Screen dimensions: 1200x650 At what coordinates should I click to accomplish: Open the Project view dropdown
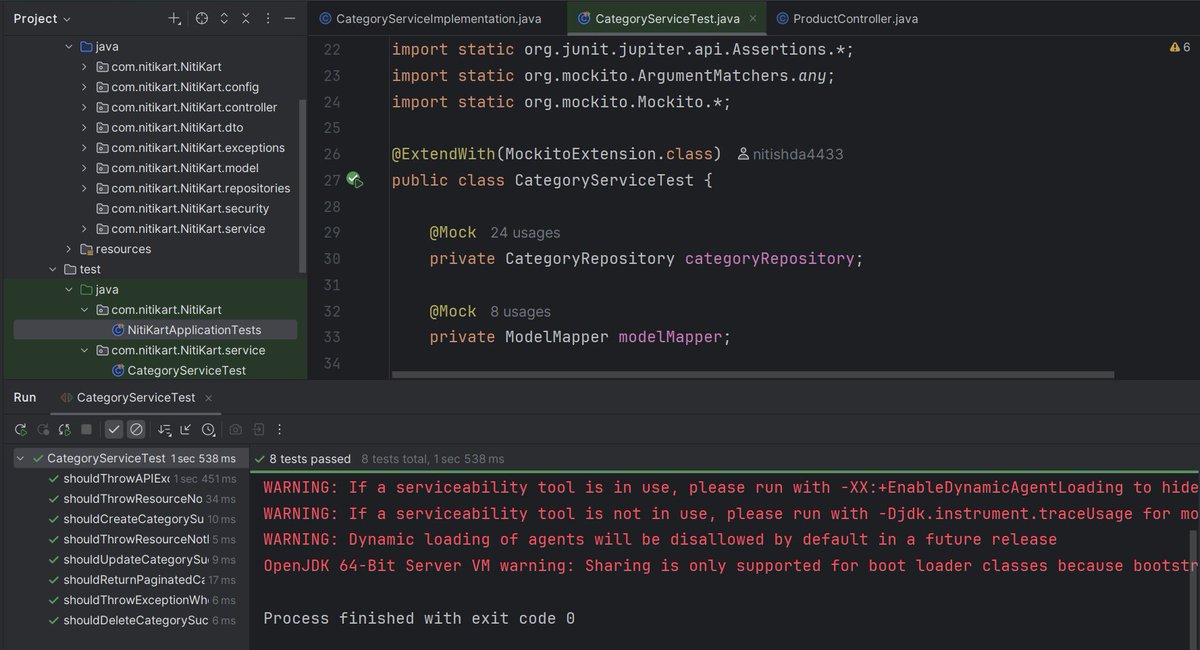tap(42, 18)
